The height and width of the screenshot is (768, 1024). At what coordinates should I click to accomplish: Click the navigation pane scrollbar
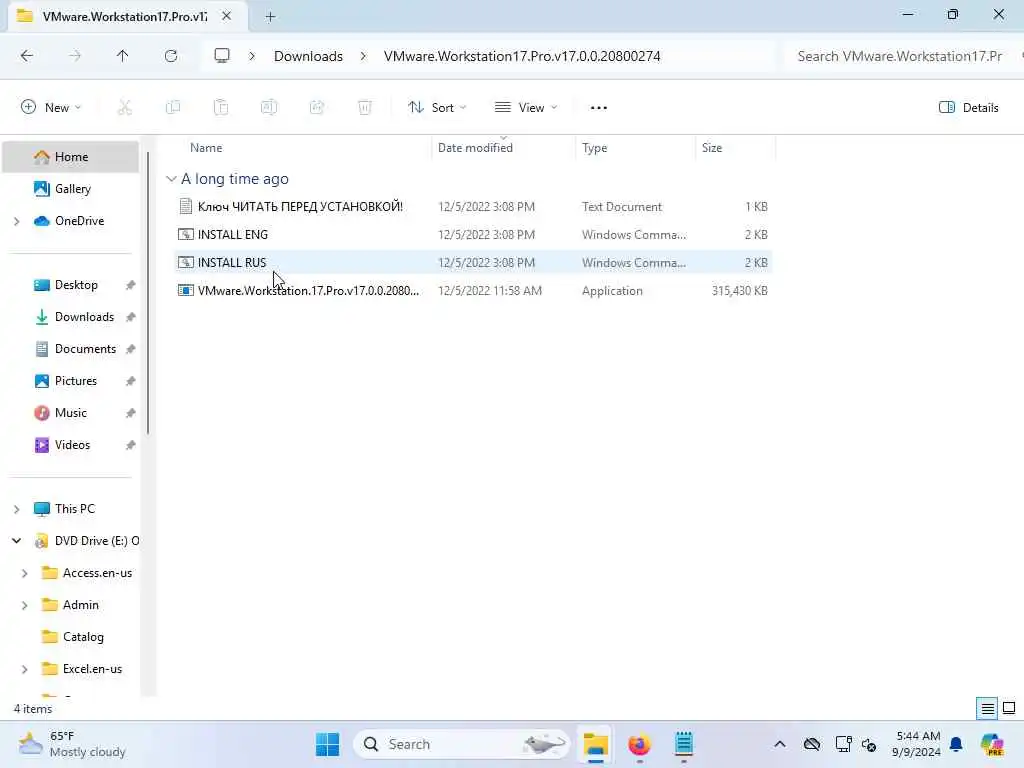[x=148, y=293]
